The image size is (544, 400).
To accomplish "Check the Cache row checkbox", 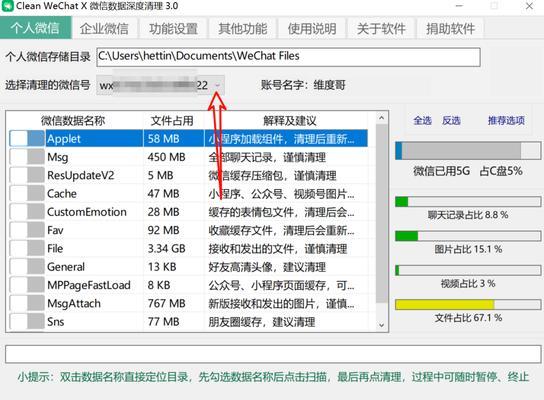I will (x=18, y=194).
